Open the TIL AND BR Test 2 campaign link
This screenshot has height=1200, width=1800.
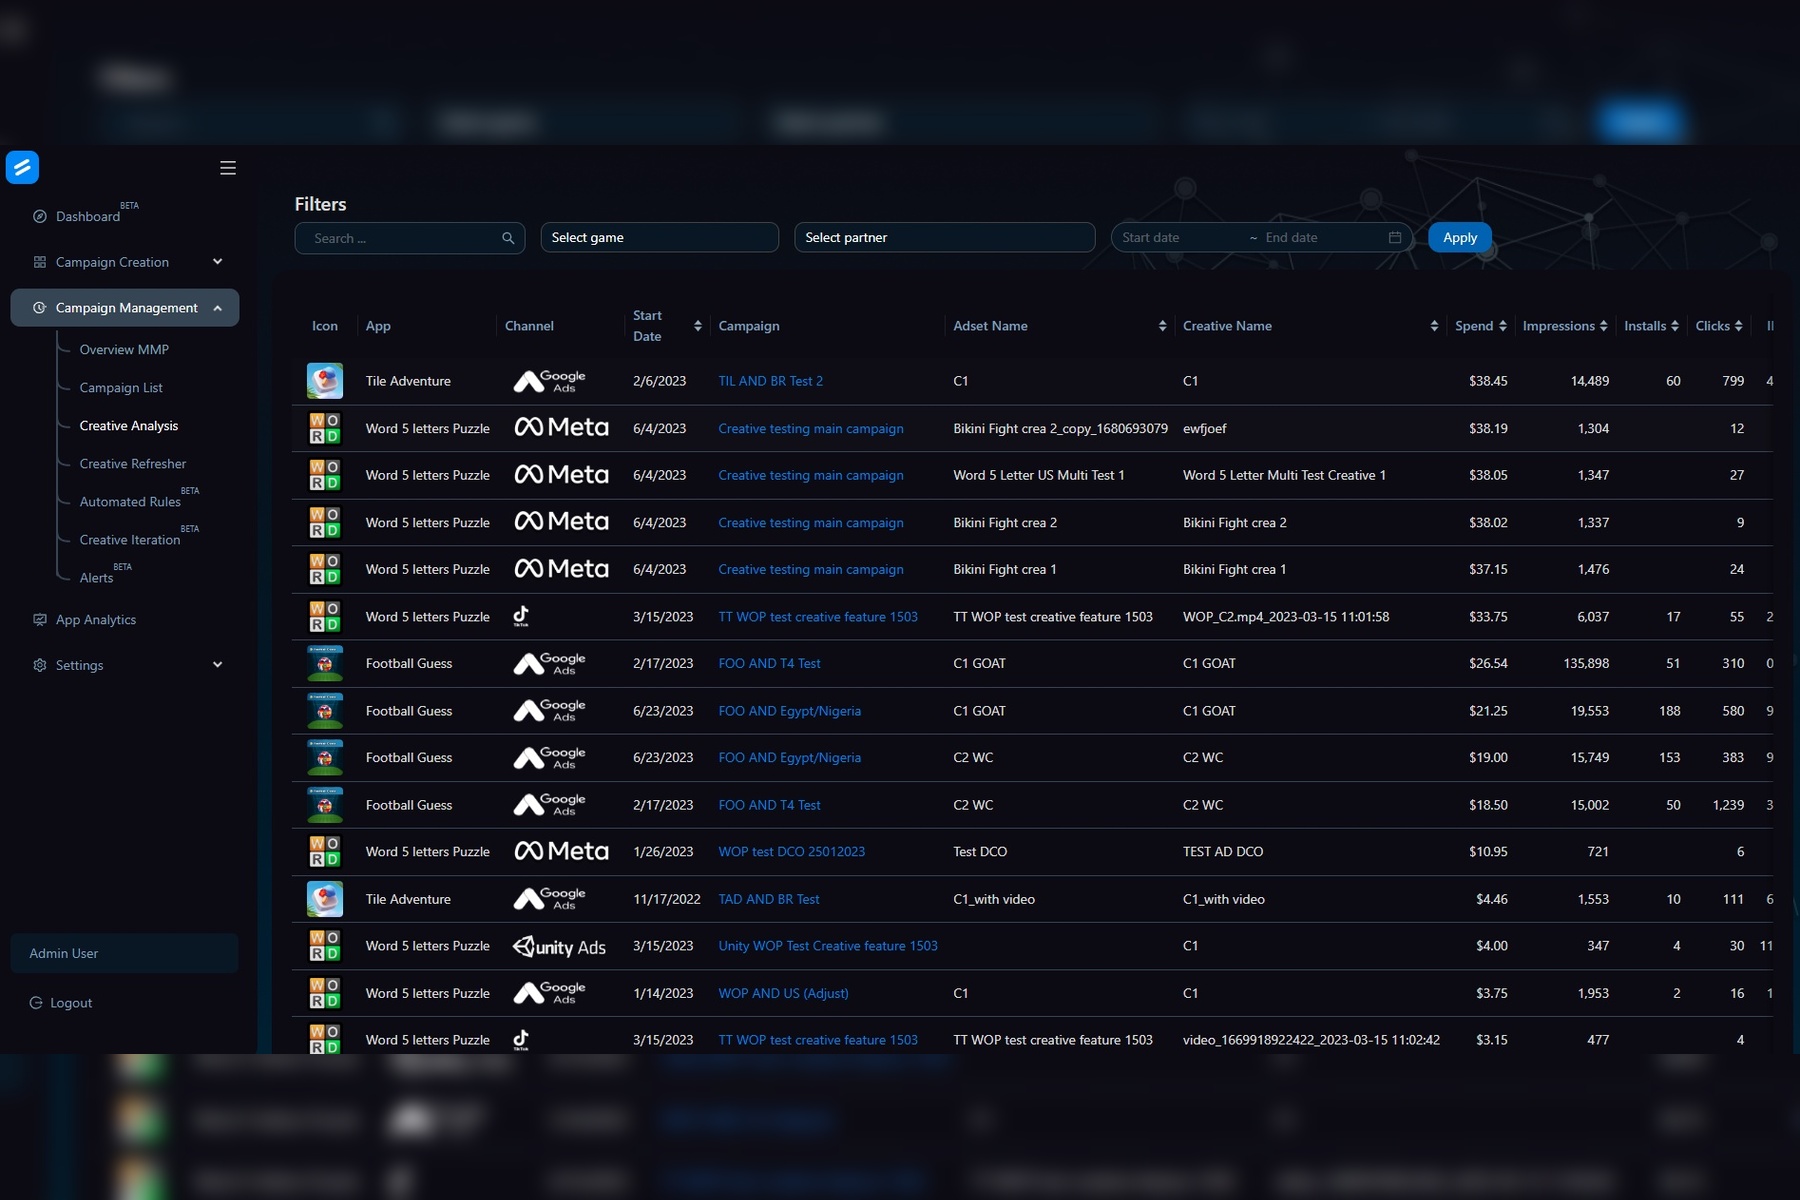(x=770, y=381)
